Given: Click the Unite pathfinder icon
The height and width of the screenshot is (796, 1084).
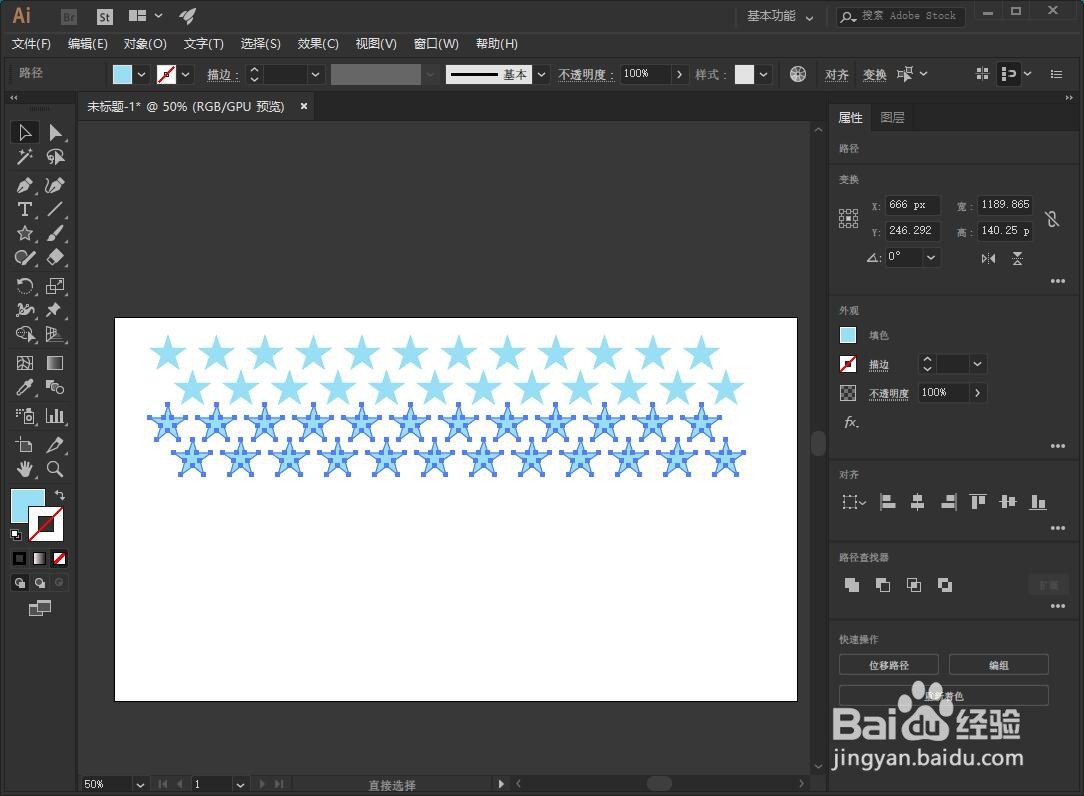Looking at the screenshot, I should point(852,585).
